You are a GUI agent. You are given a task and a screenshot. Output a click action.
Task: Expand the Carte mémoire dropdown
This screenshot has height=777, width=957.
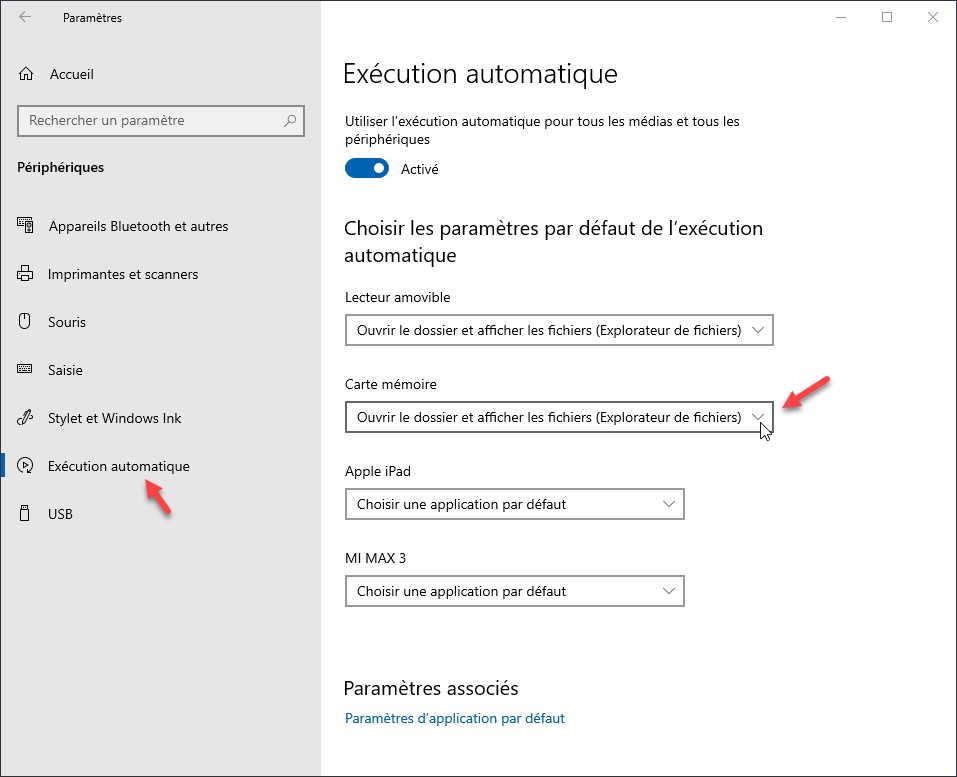point(559,417)
